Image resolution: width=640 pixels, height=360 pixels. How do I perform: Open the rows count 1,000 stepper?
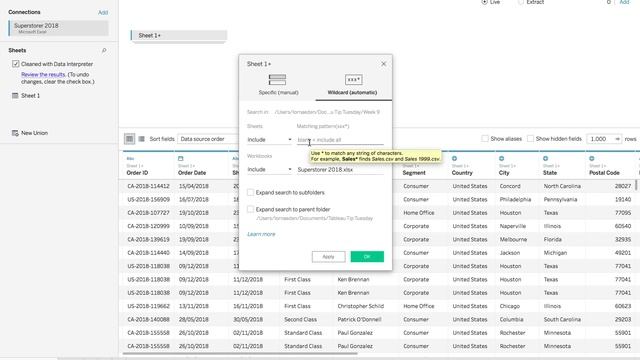pos(604,139)
